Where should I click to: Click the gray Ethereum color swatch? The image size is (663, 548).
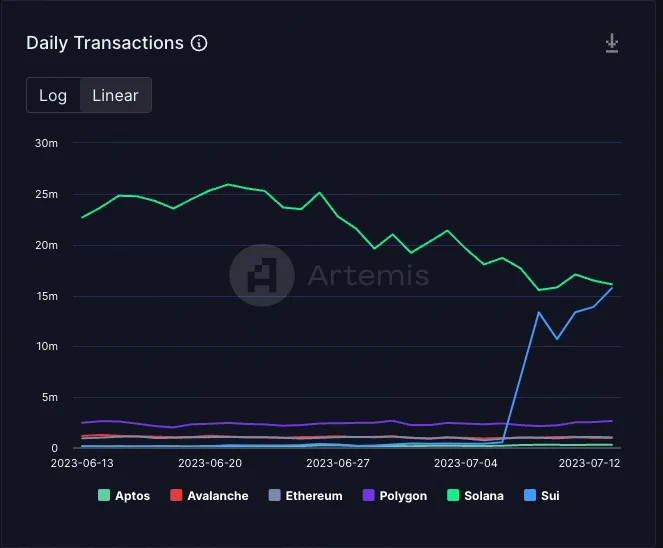[x=274, y=495]
